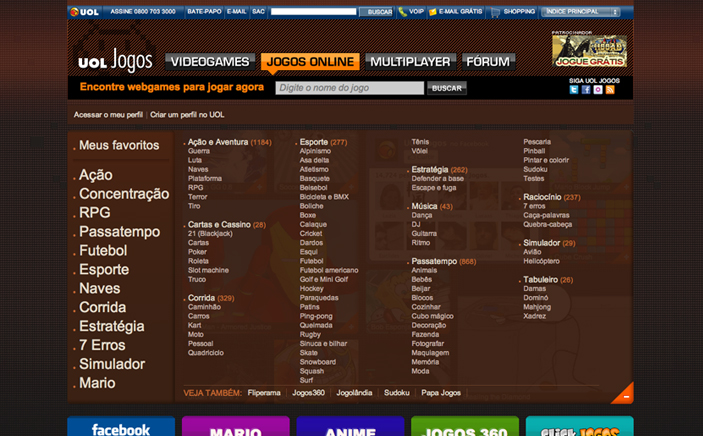This screenshot has height=436, width=703.
Task: Open the Índice Principal dropdown
Action: pos(581,12)
